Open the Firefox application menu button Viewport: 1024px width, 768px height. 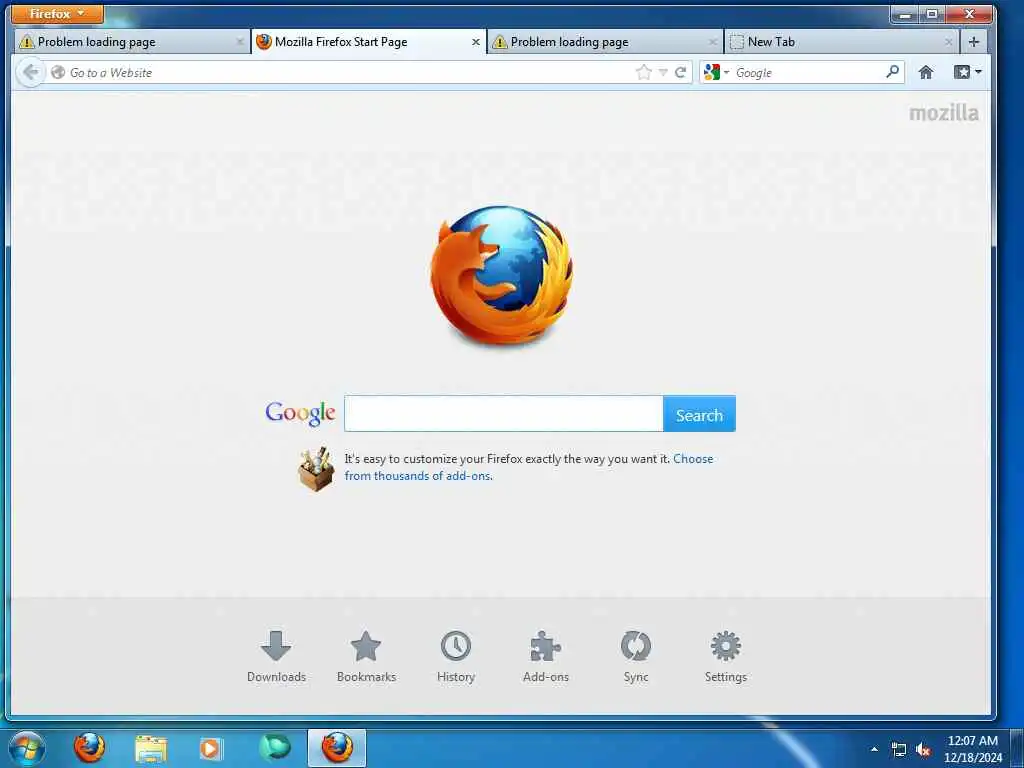57,13
